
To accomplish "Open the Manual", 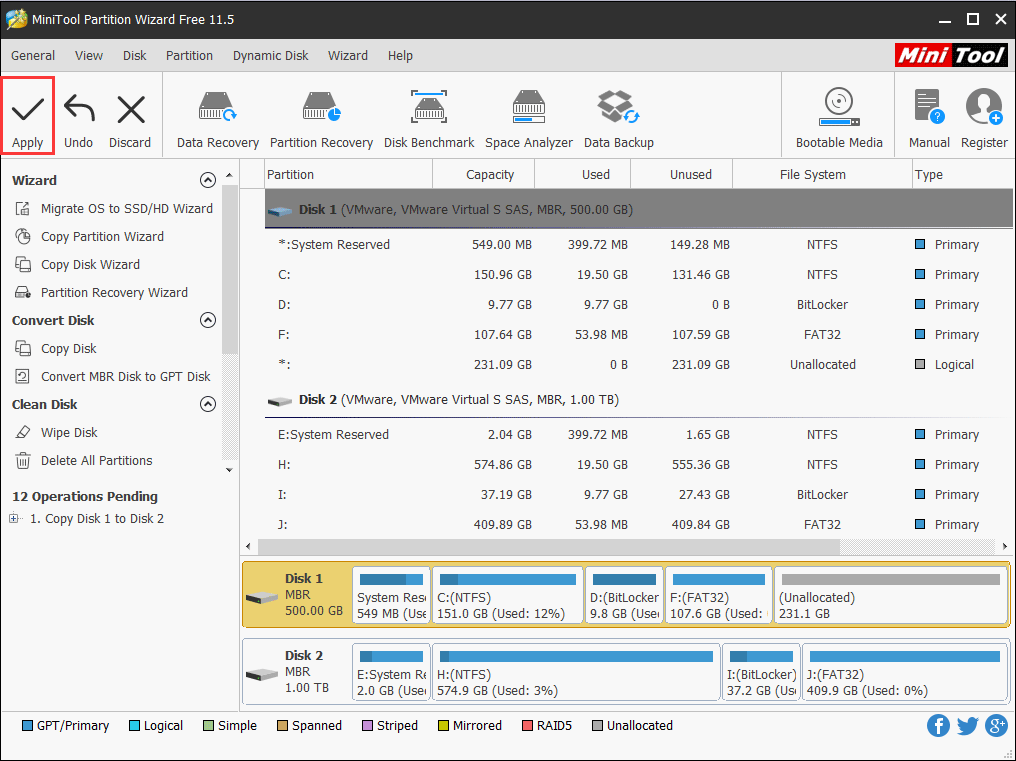I will [929, 119].
